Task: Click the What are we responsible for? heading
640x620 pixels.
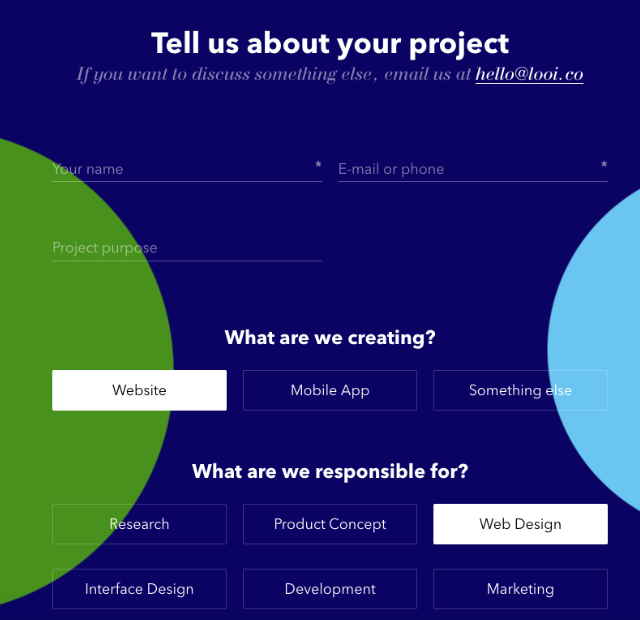Action: click(330, 472)
